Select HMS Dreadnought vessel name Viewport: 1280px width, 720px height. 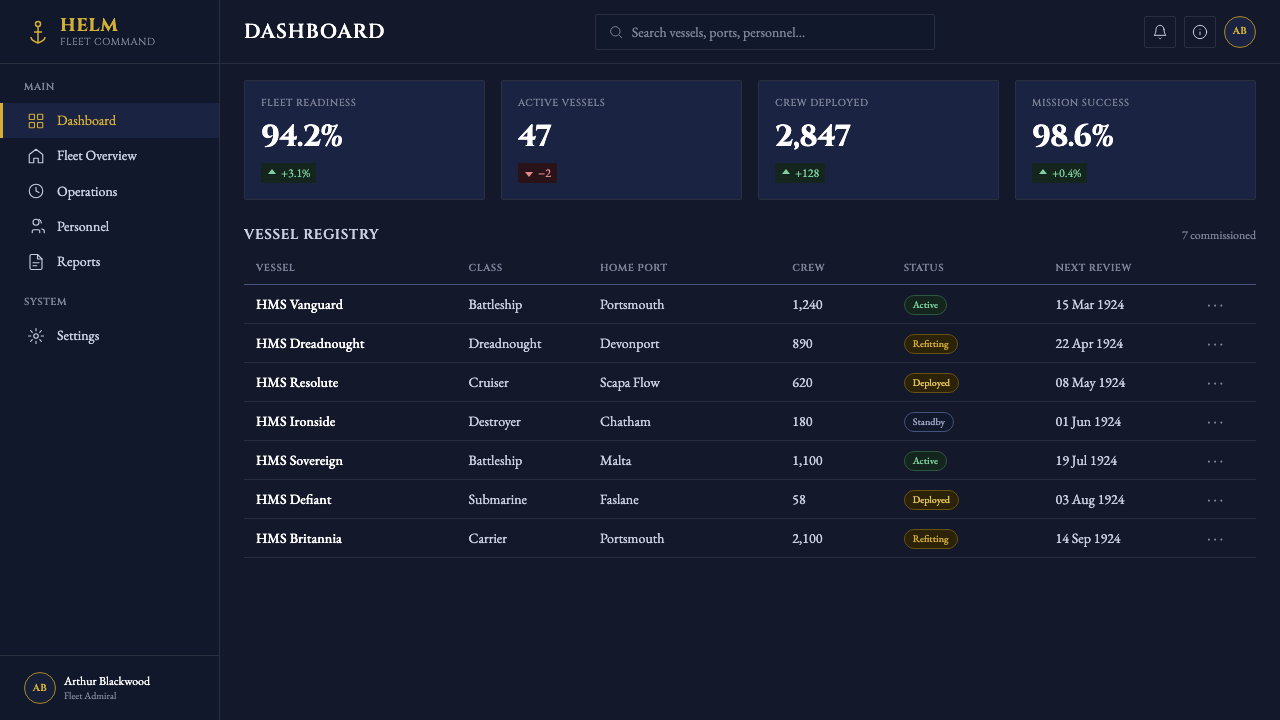(310, 344)
